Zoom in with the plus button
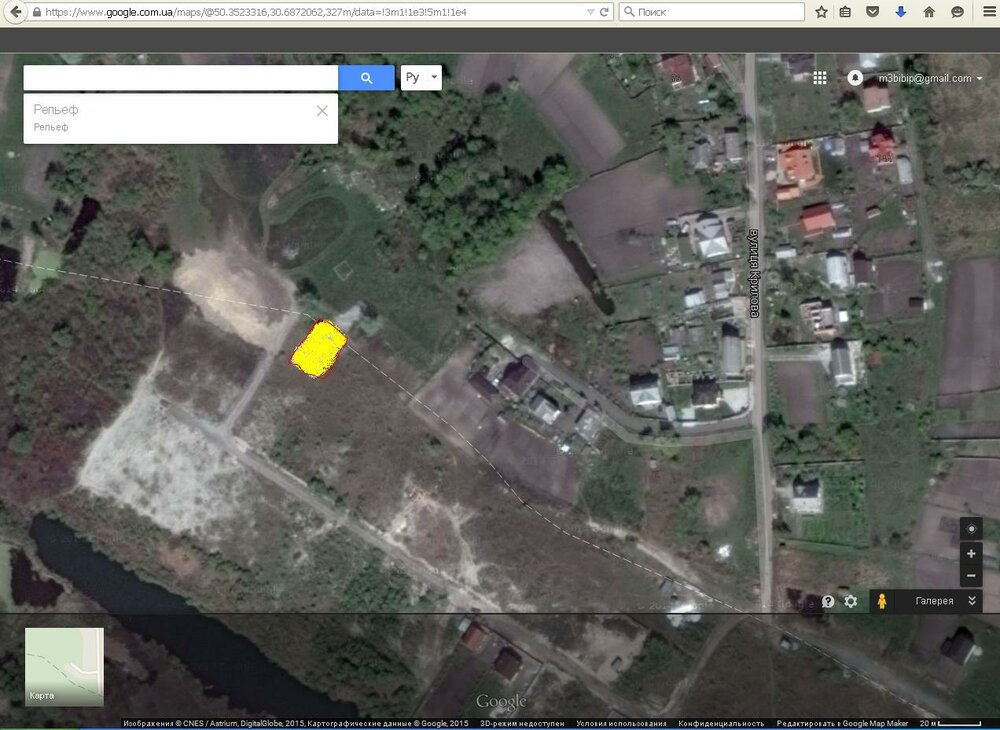This screenshot has height=730, width=1000. (x=971, y=553)
